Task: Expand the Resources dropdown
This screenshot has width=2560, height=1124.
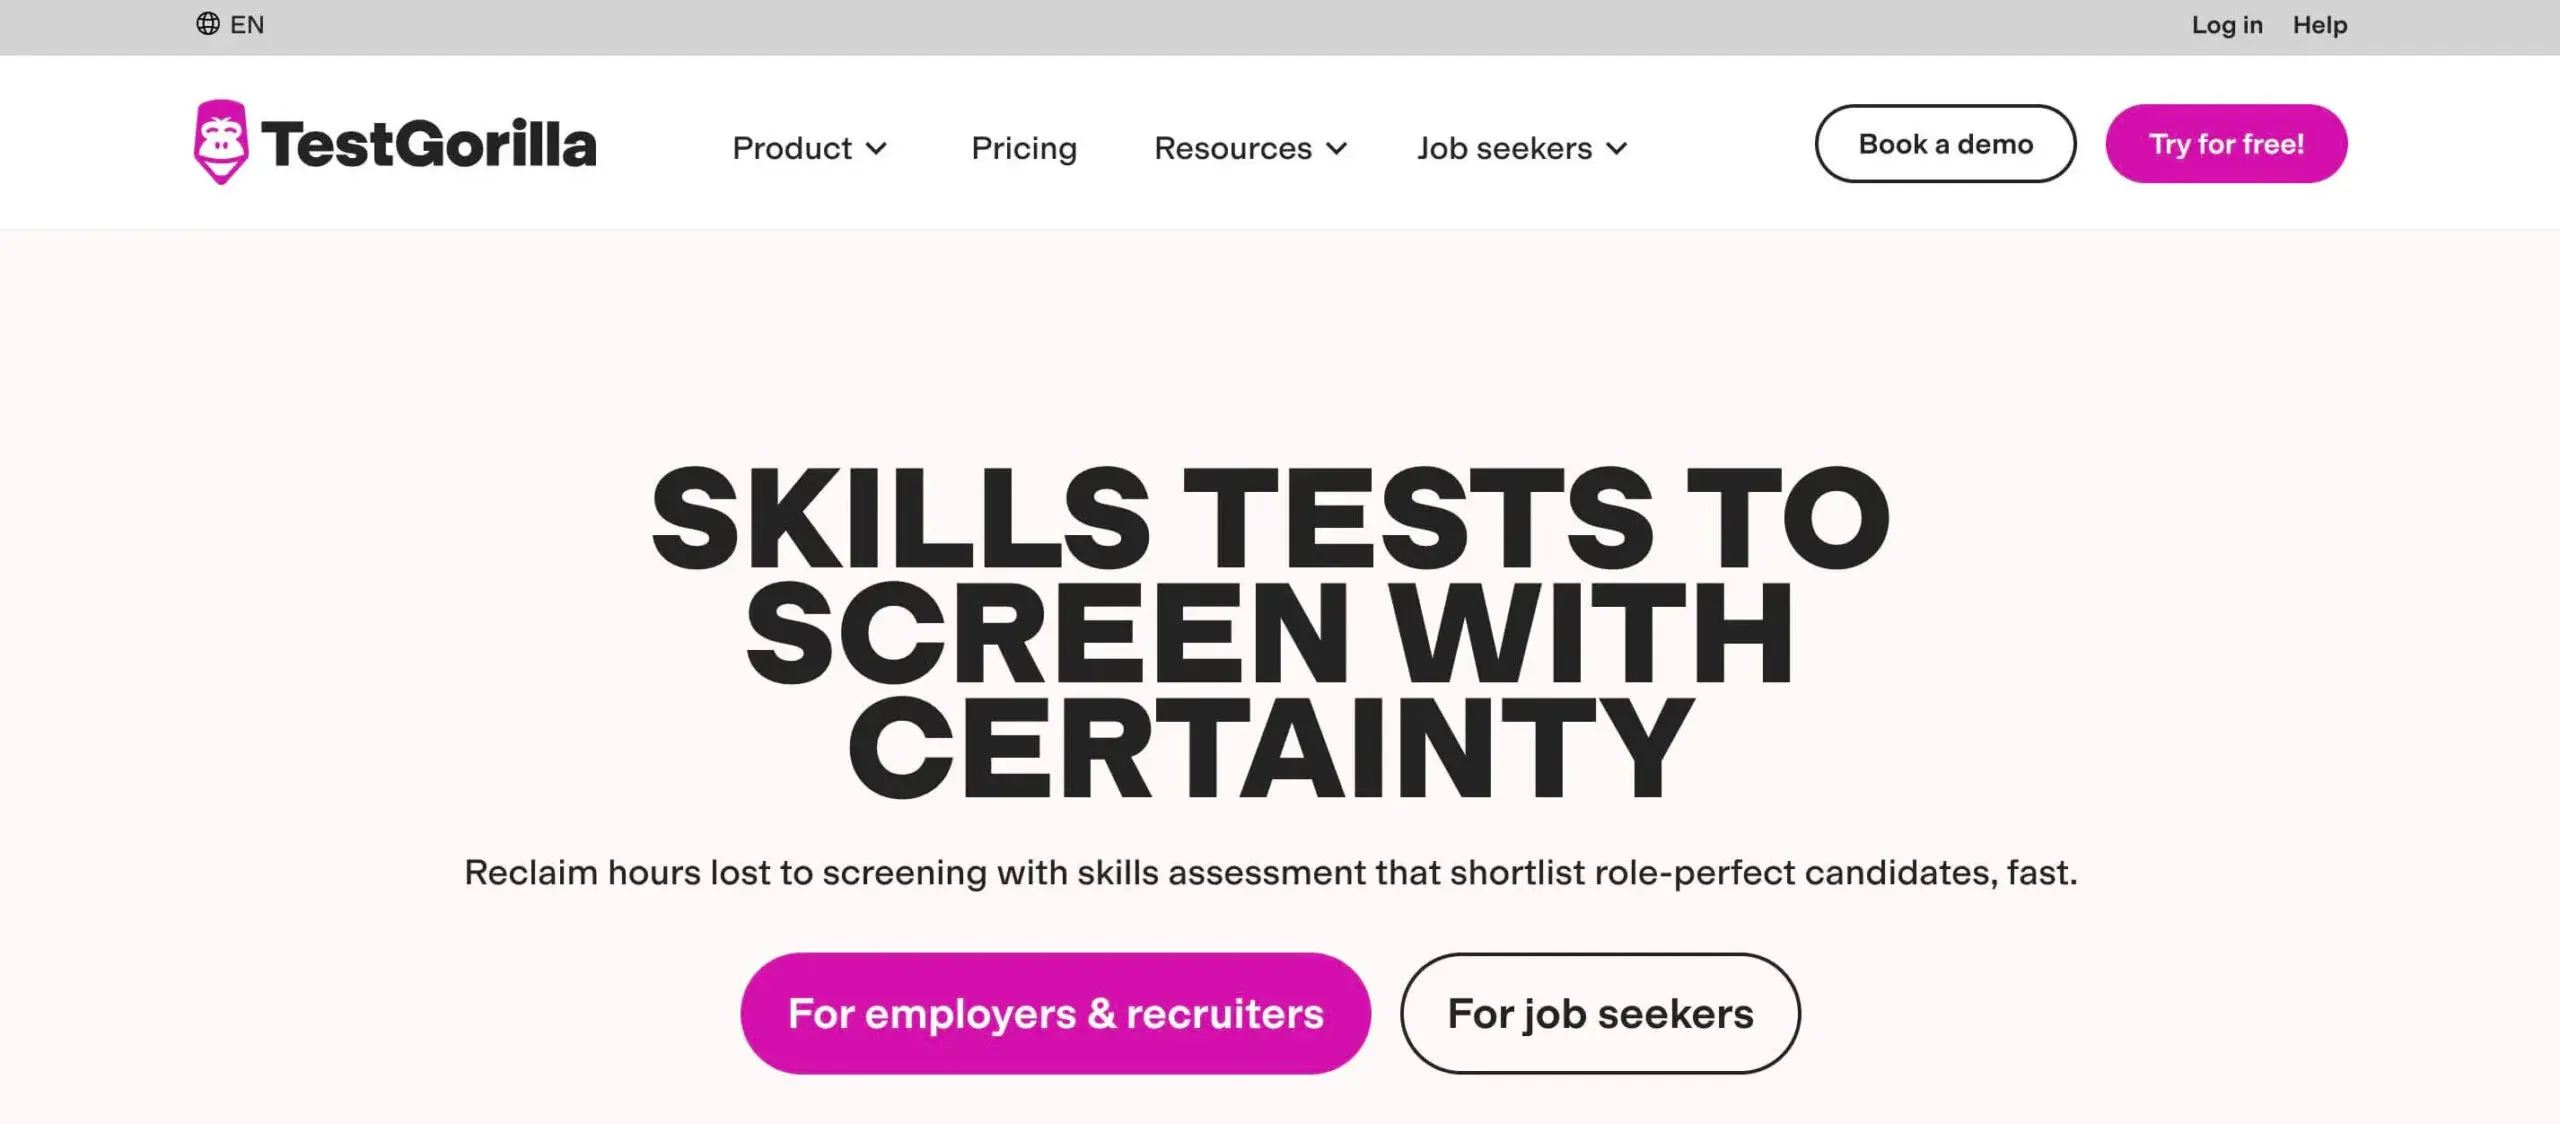Action: [1232, 147]
